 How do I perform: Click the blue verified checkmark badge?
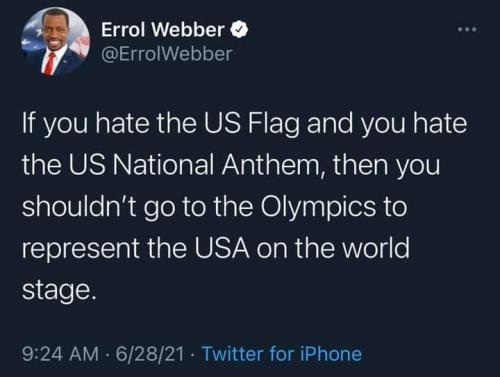[239, 30]
